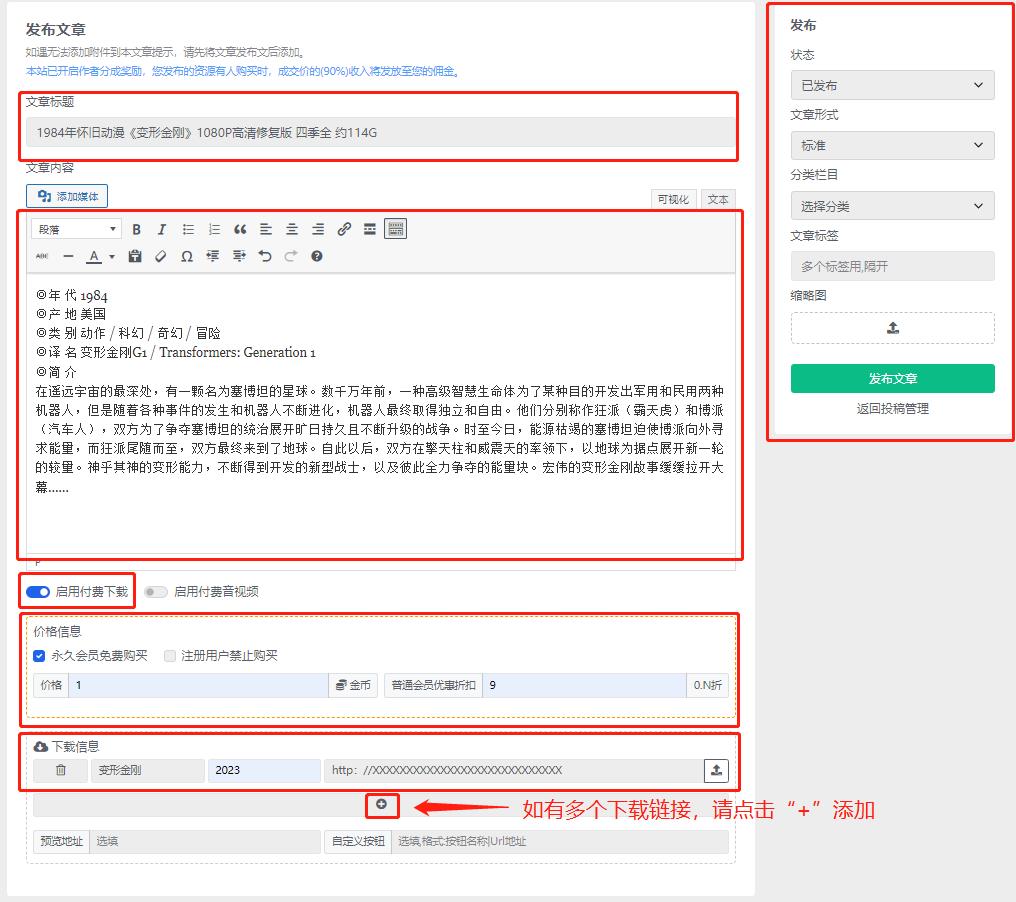Switch to the 可视化 editor tab
The image size is (1016, 902).
tap(673, 199)
